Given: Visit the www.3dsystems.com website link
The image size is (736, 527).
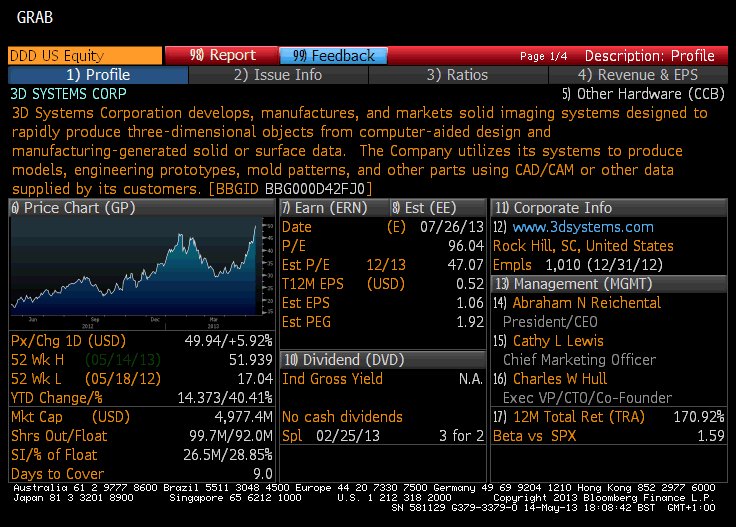Looking at the screenshot, I should pos(583,227).
